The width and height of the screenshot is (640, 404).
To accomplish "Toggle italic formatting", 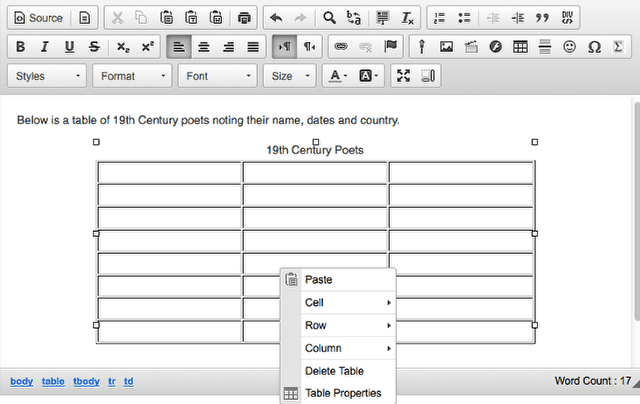I will click(45, 47).
